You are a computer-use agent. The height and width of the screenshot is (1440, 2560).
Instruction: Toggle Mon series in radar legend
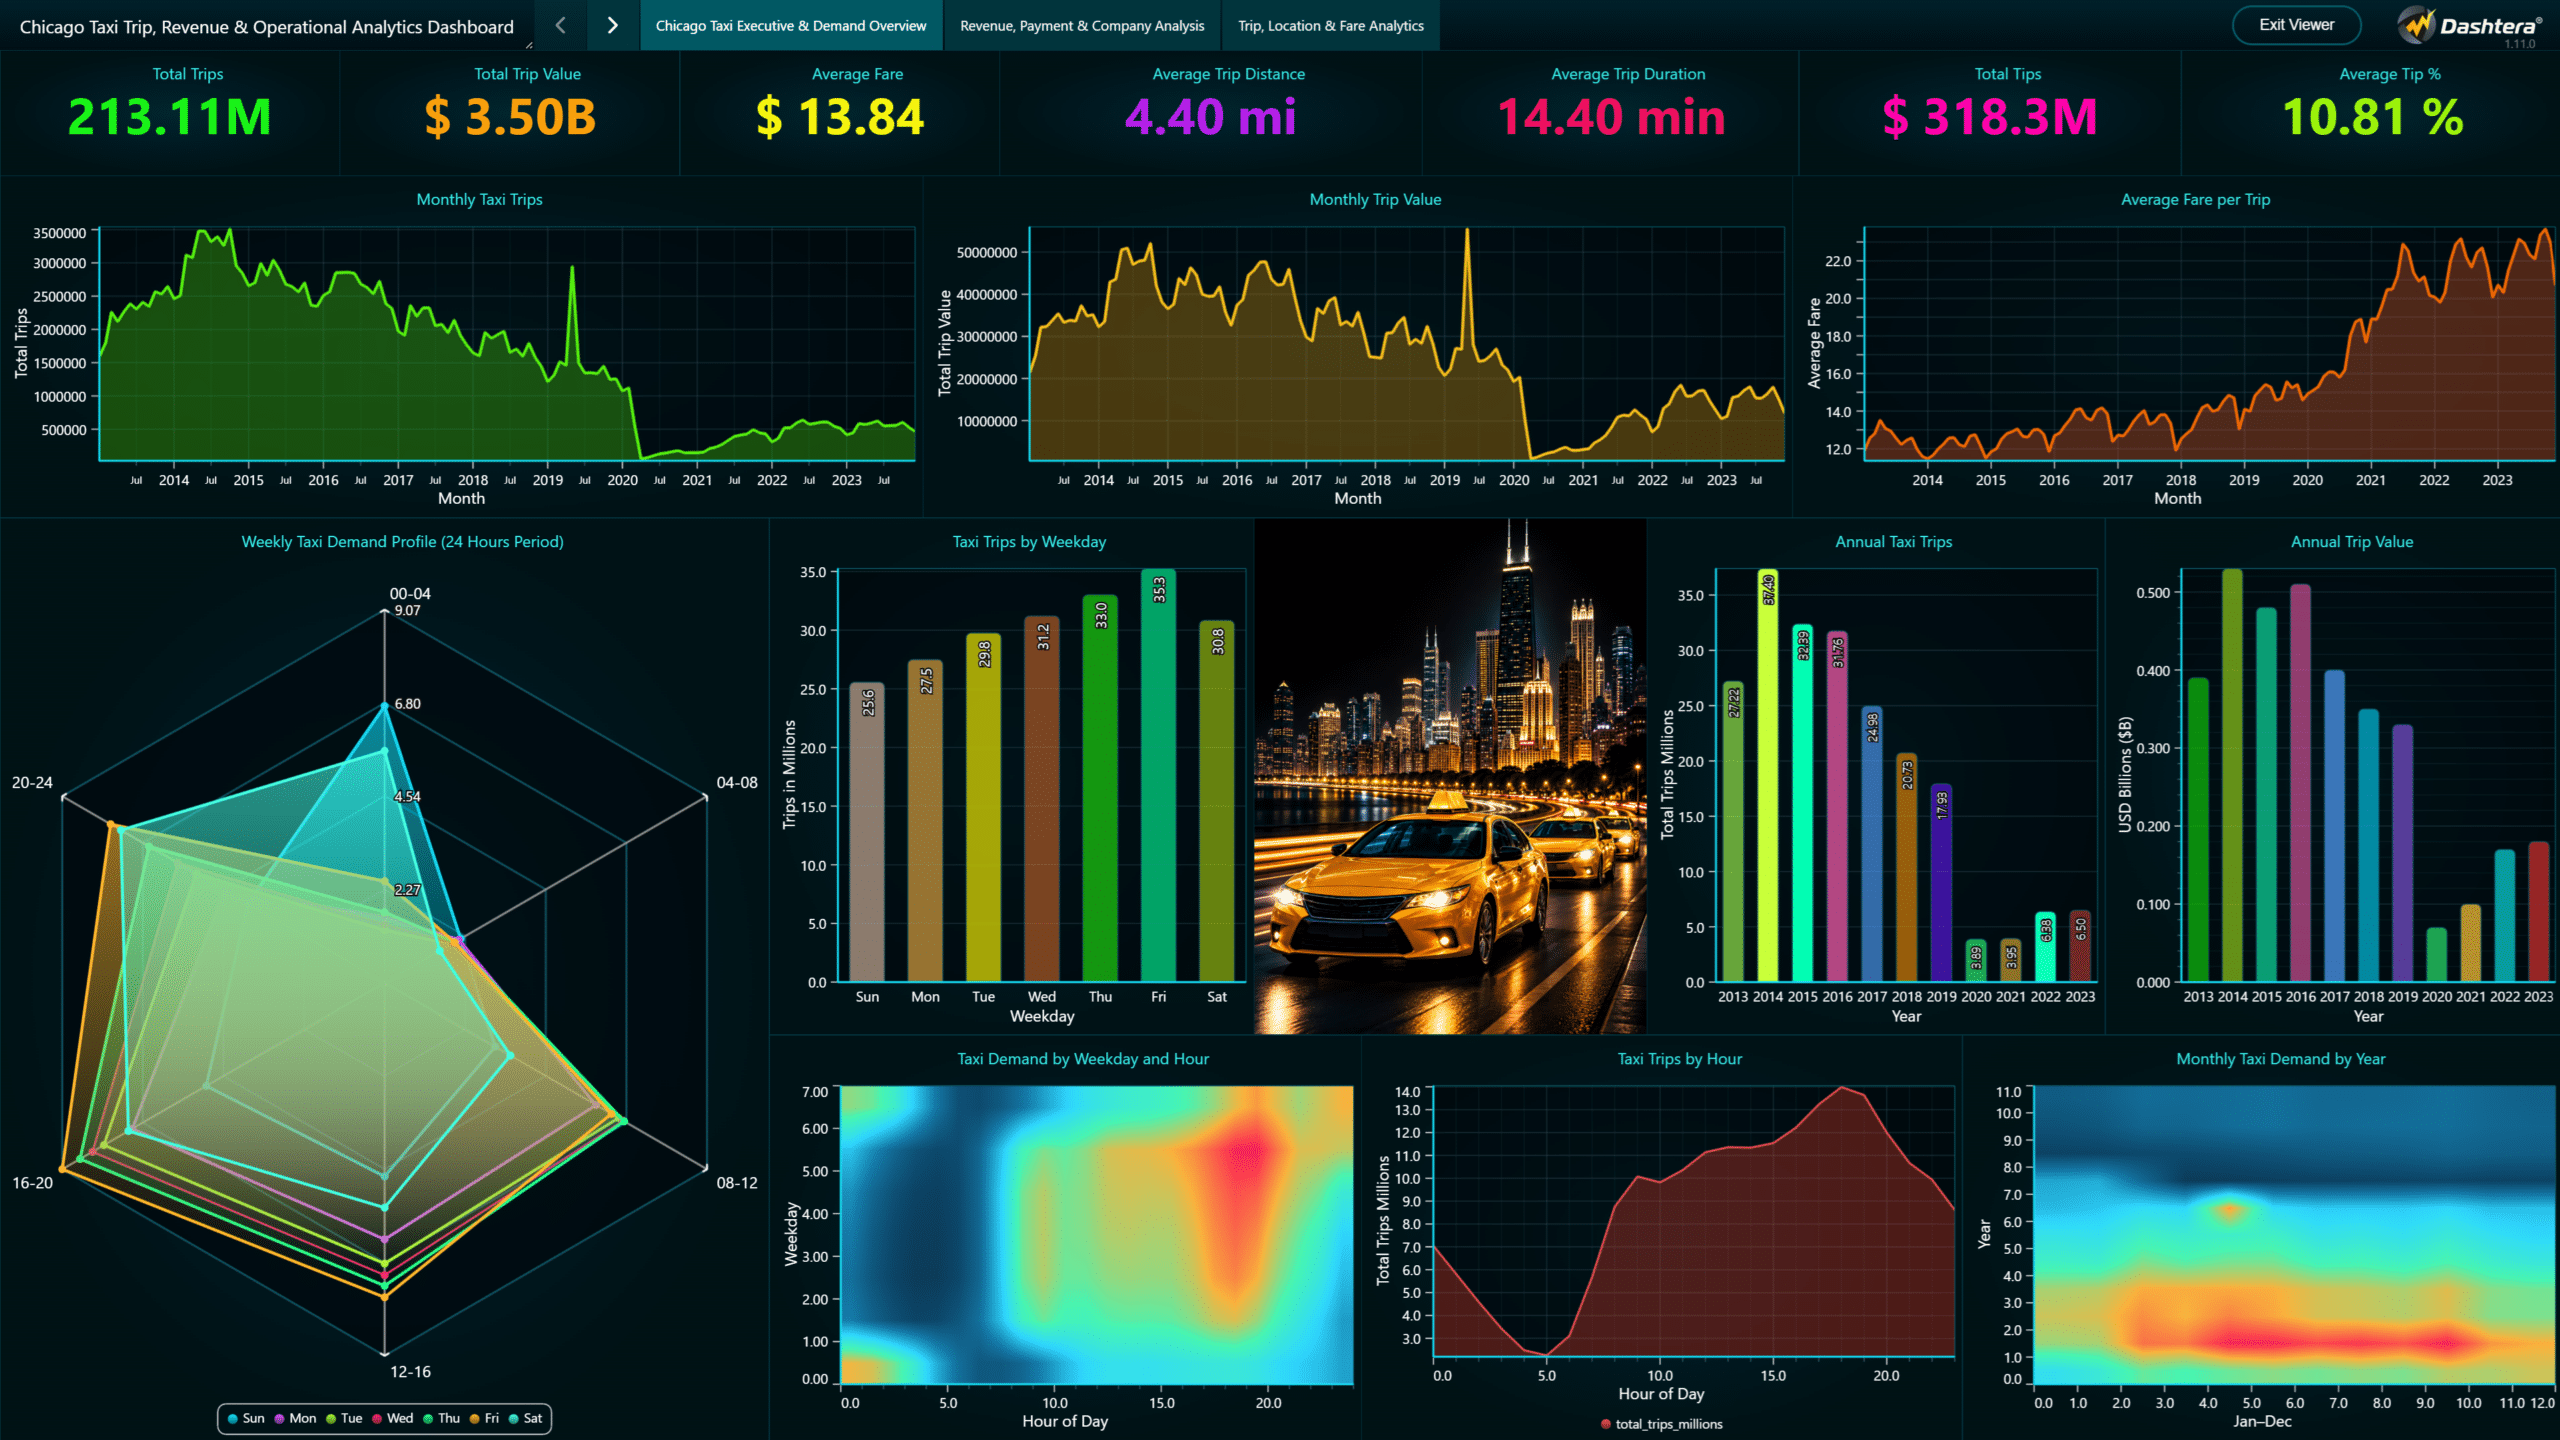pyautogui.click(x=295, y=1418)
